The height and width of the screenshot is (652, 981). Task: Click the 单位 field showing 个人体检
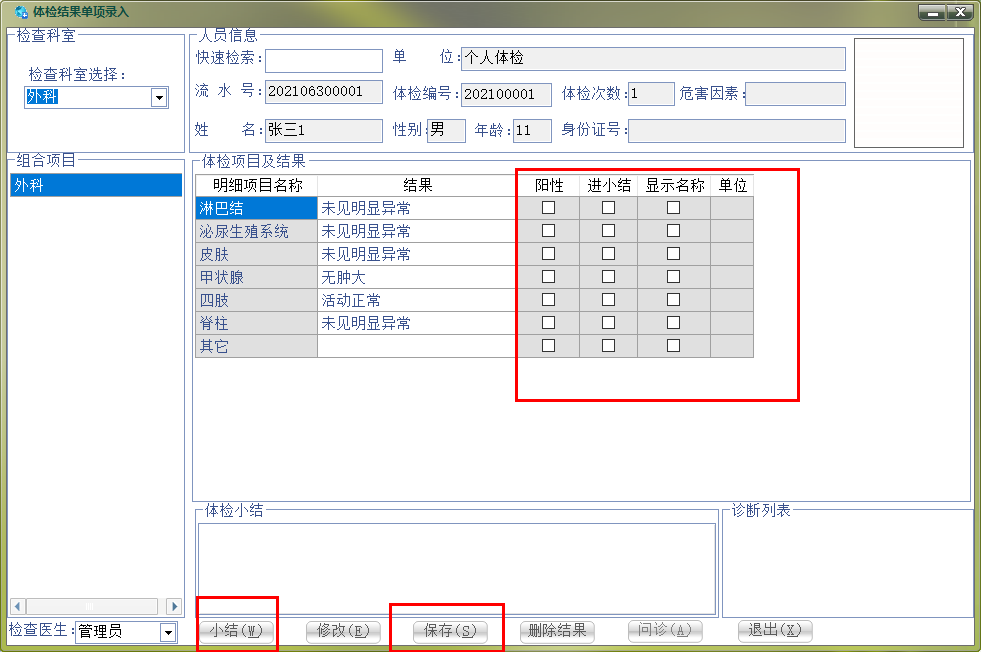(653, 58)
